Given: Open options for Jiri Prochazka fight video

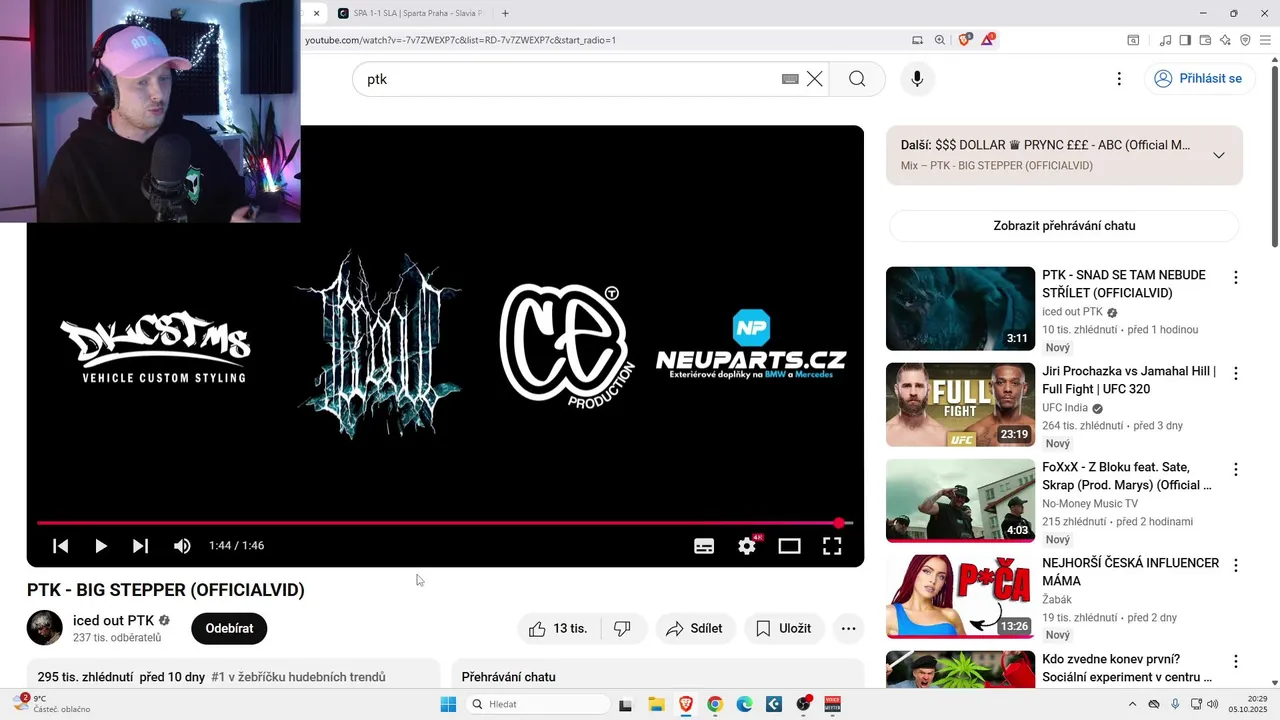Looking at the screenshot, I should (1236, 373).
